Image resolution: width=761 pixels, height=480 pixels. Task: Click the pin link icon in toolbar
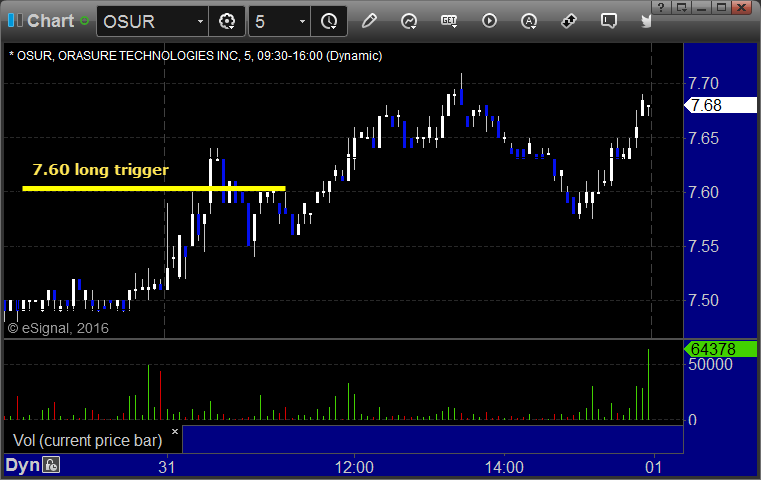[569, 21]
